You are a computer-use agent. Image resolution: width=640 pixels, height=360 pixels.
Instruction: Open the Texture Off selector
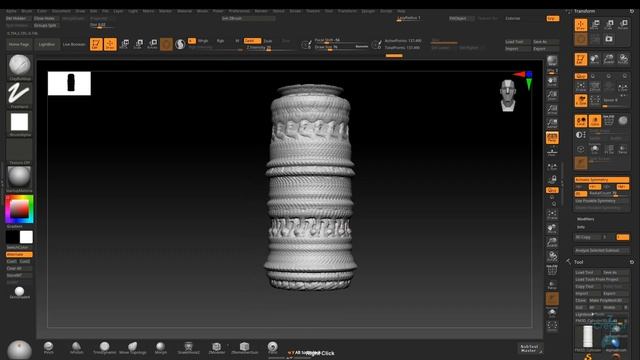point(19,150)
